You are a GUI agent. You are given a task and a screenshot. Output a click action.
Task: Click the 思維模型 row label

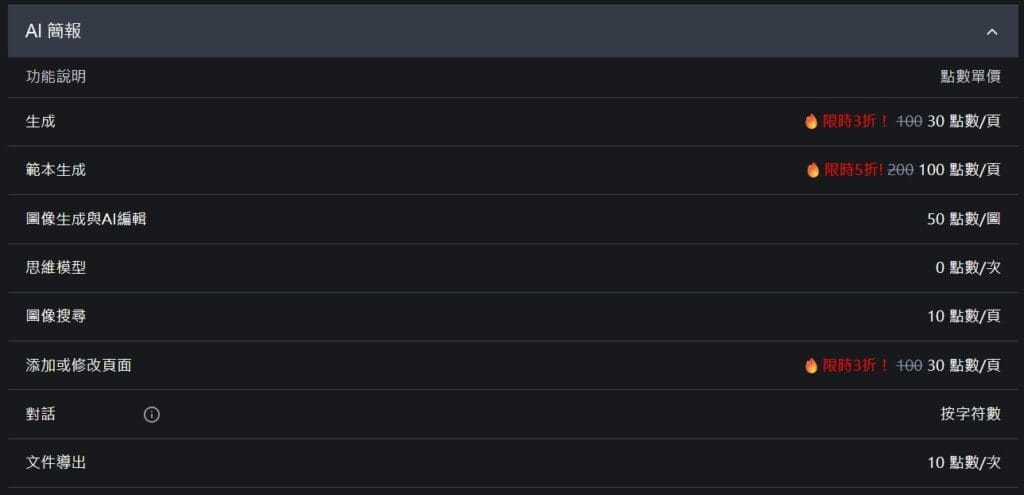[x=56, y=267]
